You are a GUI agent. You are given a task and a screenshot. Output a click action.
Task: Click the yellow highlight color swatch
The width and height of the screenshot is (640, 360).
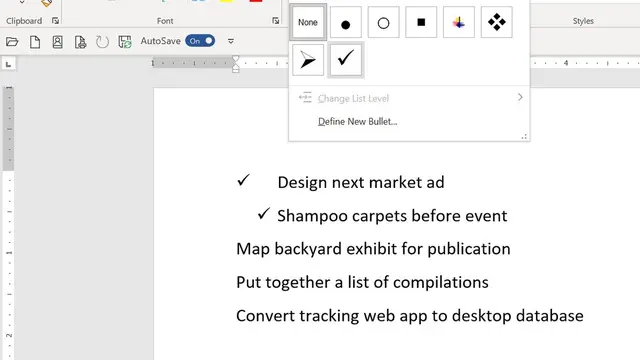tap(226, 1)
